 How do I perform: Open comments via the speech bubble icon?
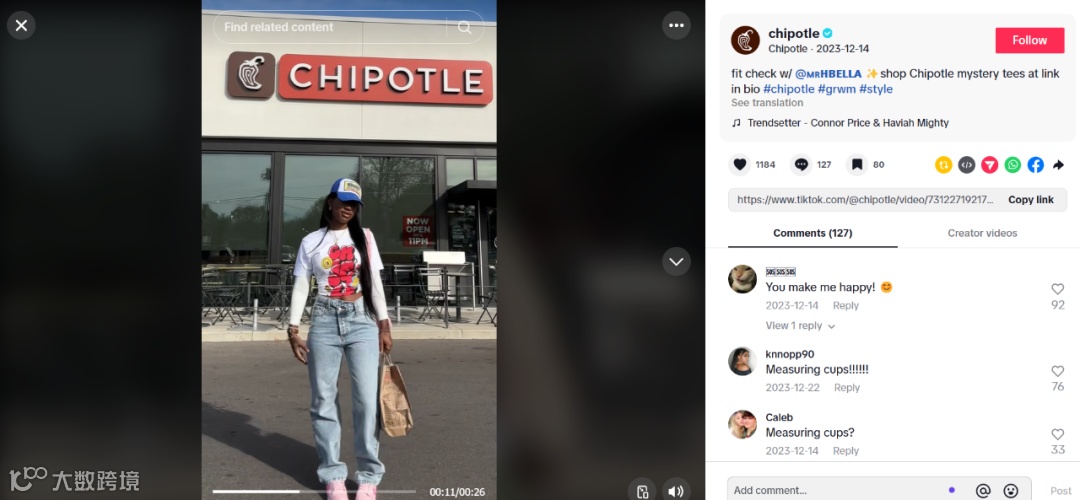(801, 165)
